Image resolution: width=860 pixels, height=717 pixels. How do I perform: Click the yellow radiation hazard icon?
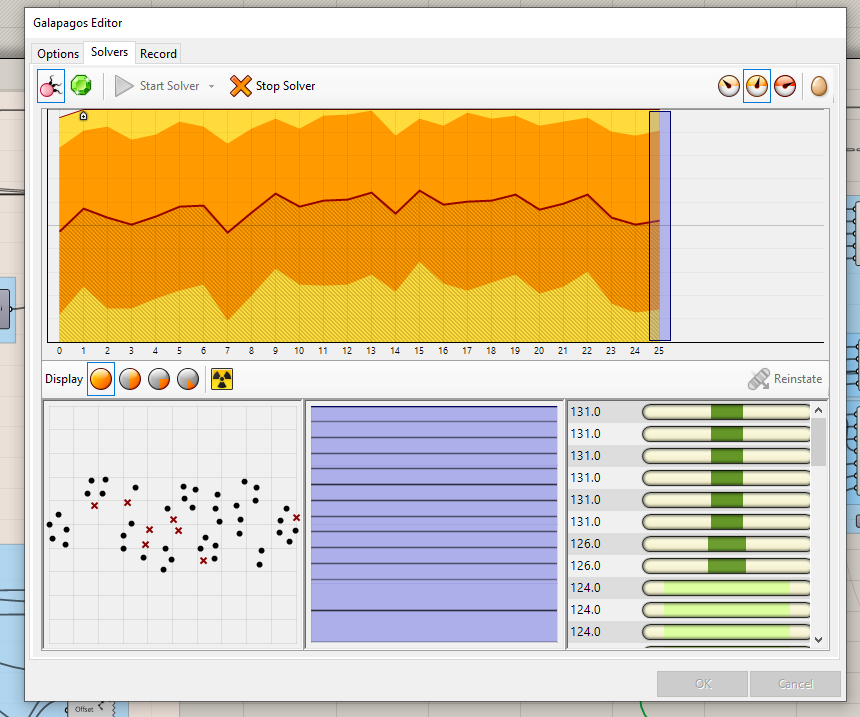pos(222,380)
